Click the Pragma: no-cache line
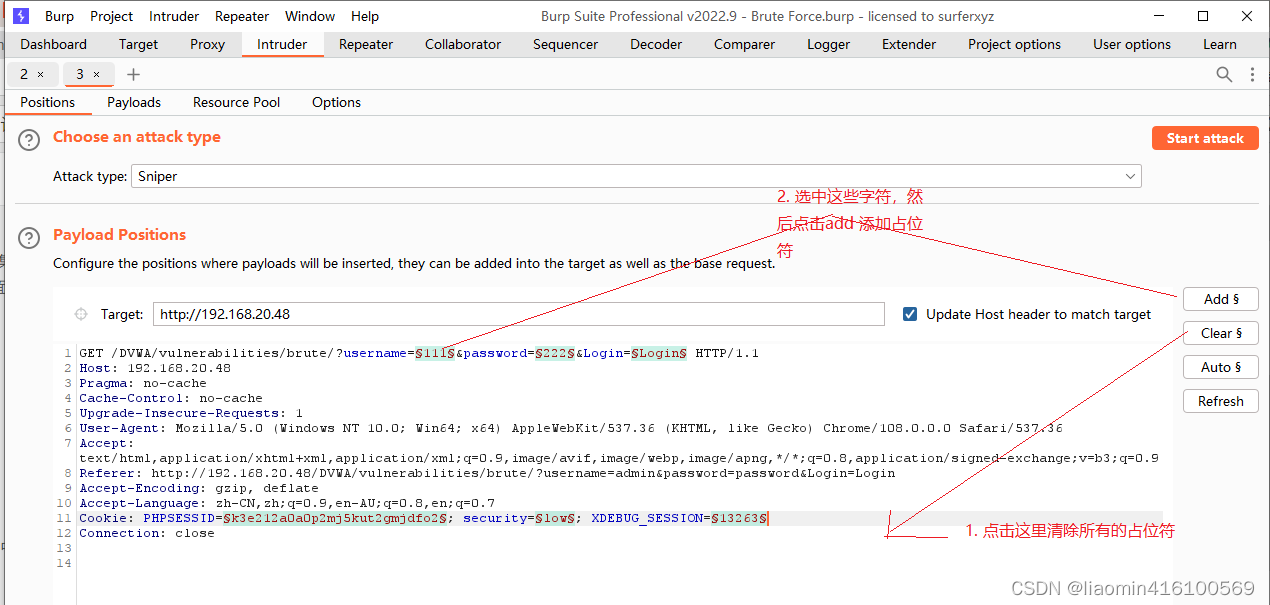The image size is (1270, 605). click(x=143, y=383)
